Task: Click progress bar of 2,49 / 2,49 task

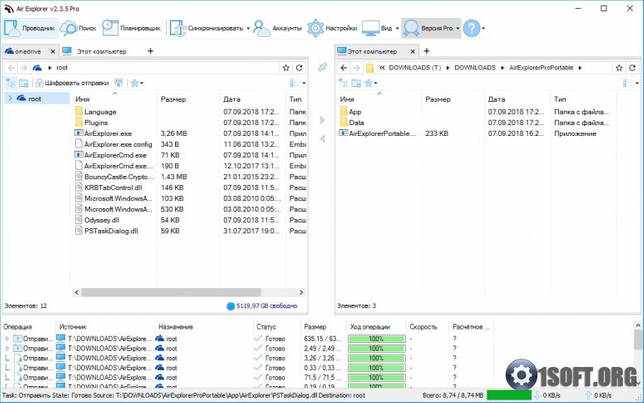Action: 377,348
